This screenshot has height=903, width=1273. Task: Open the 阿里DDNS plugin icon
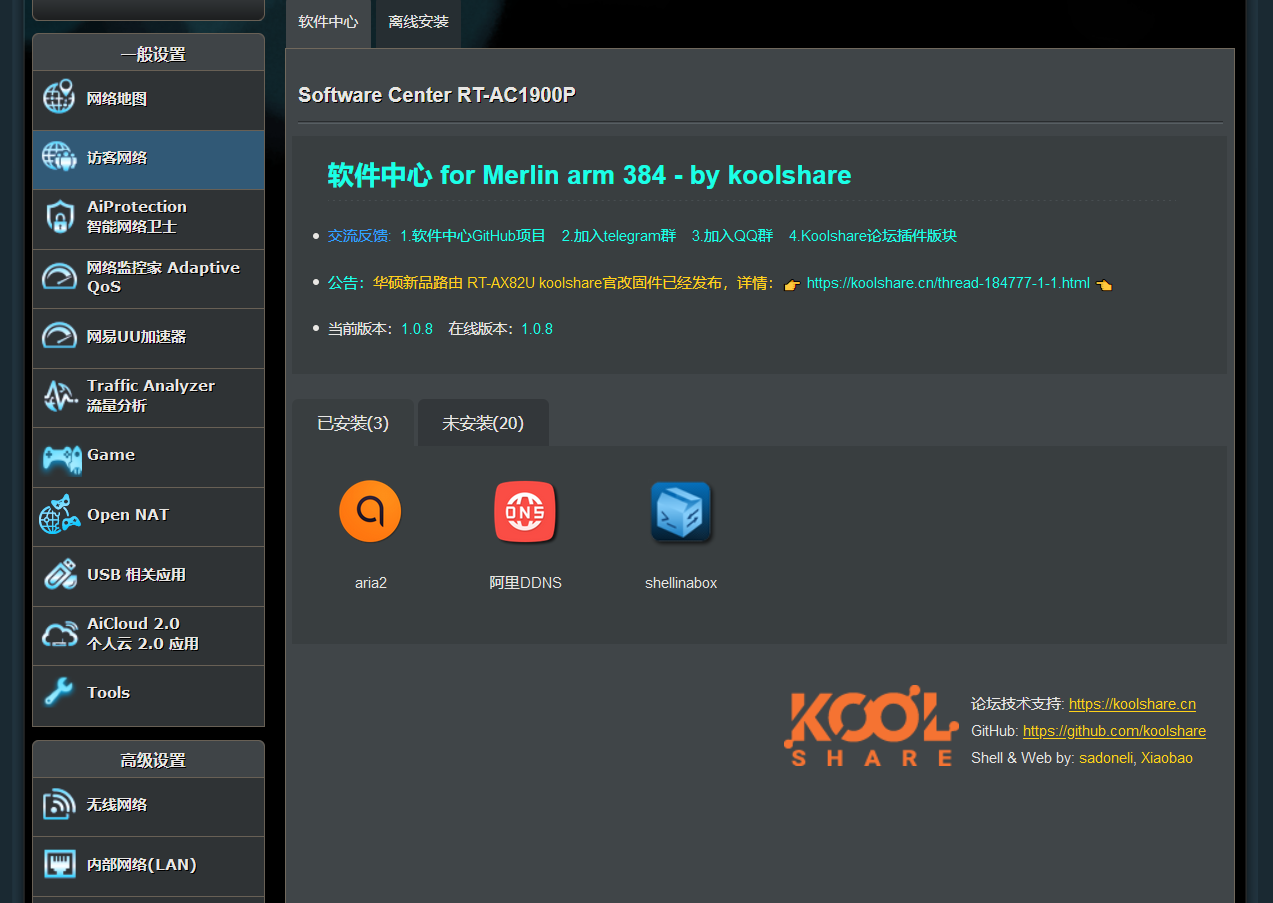pyautogui.click(x=525, y=512)
